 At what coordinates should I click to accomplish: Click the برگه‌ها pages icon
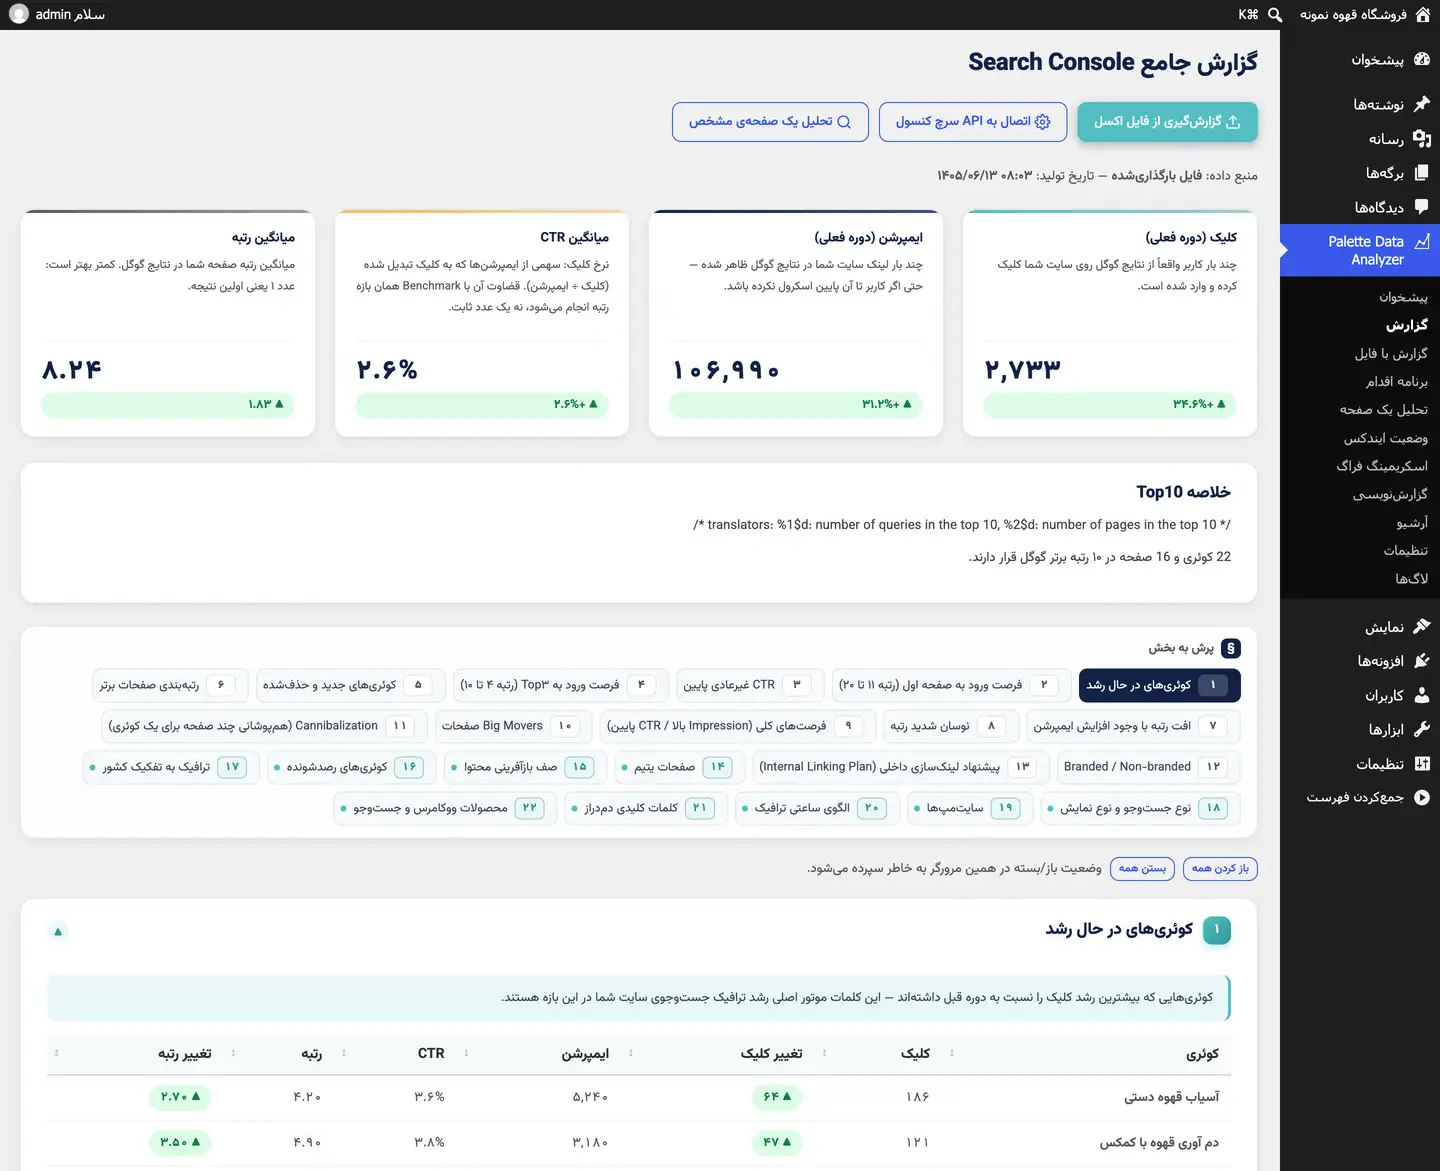coord(1422,173)
